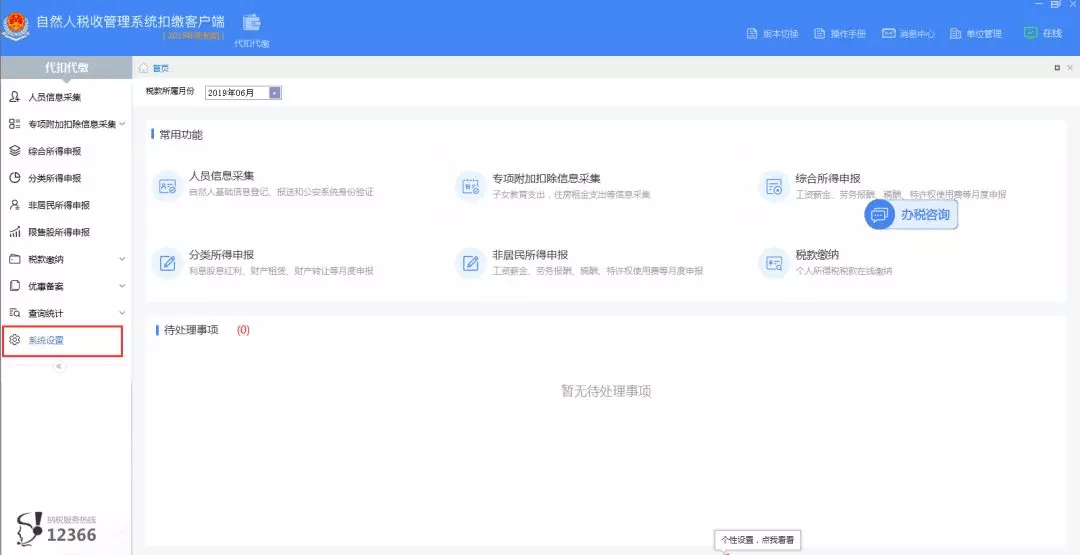Expand the 税款缴纳 sidebar menu
The image size is (1080, 555).
click(122, 259)
